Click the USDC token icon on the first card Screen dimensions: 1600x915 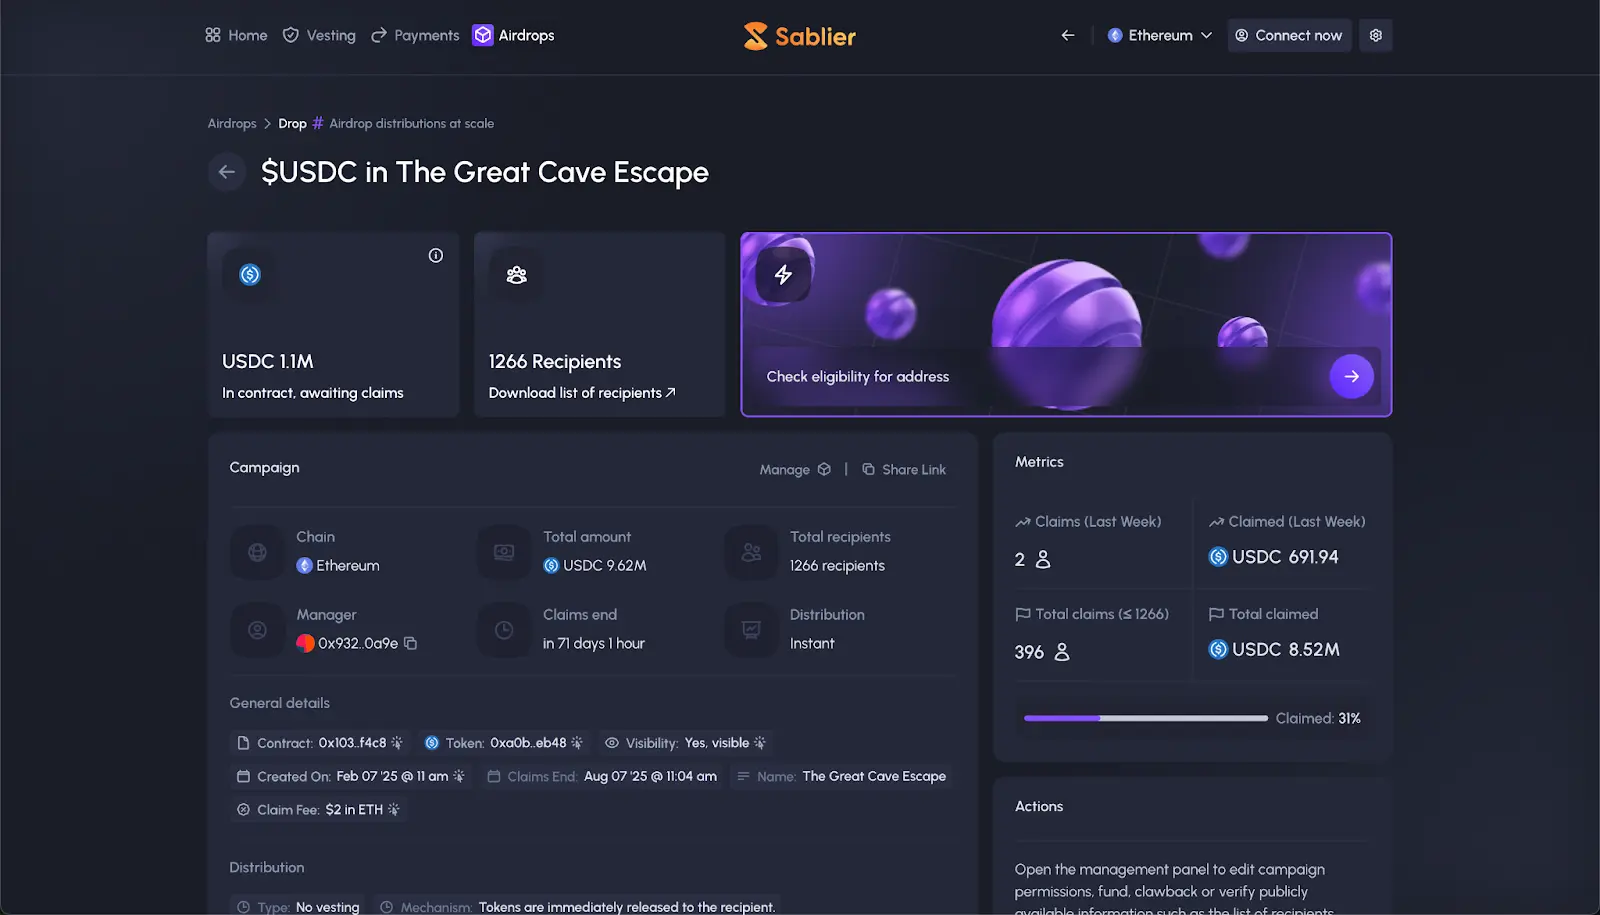point(250,274)
